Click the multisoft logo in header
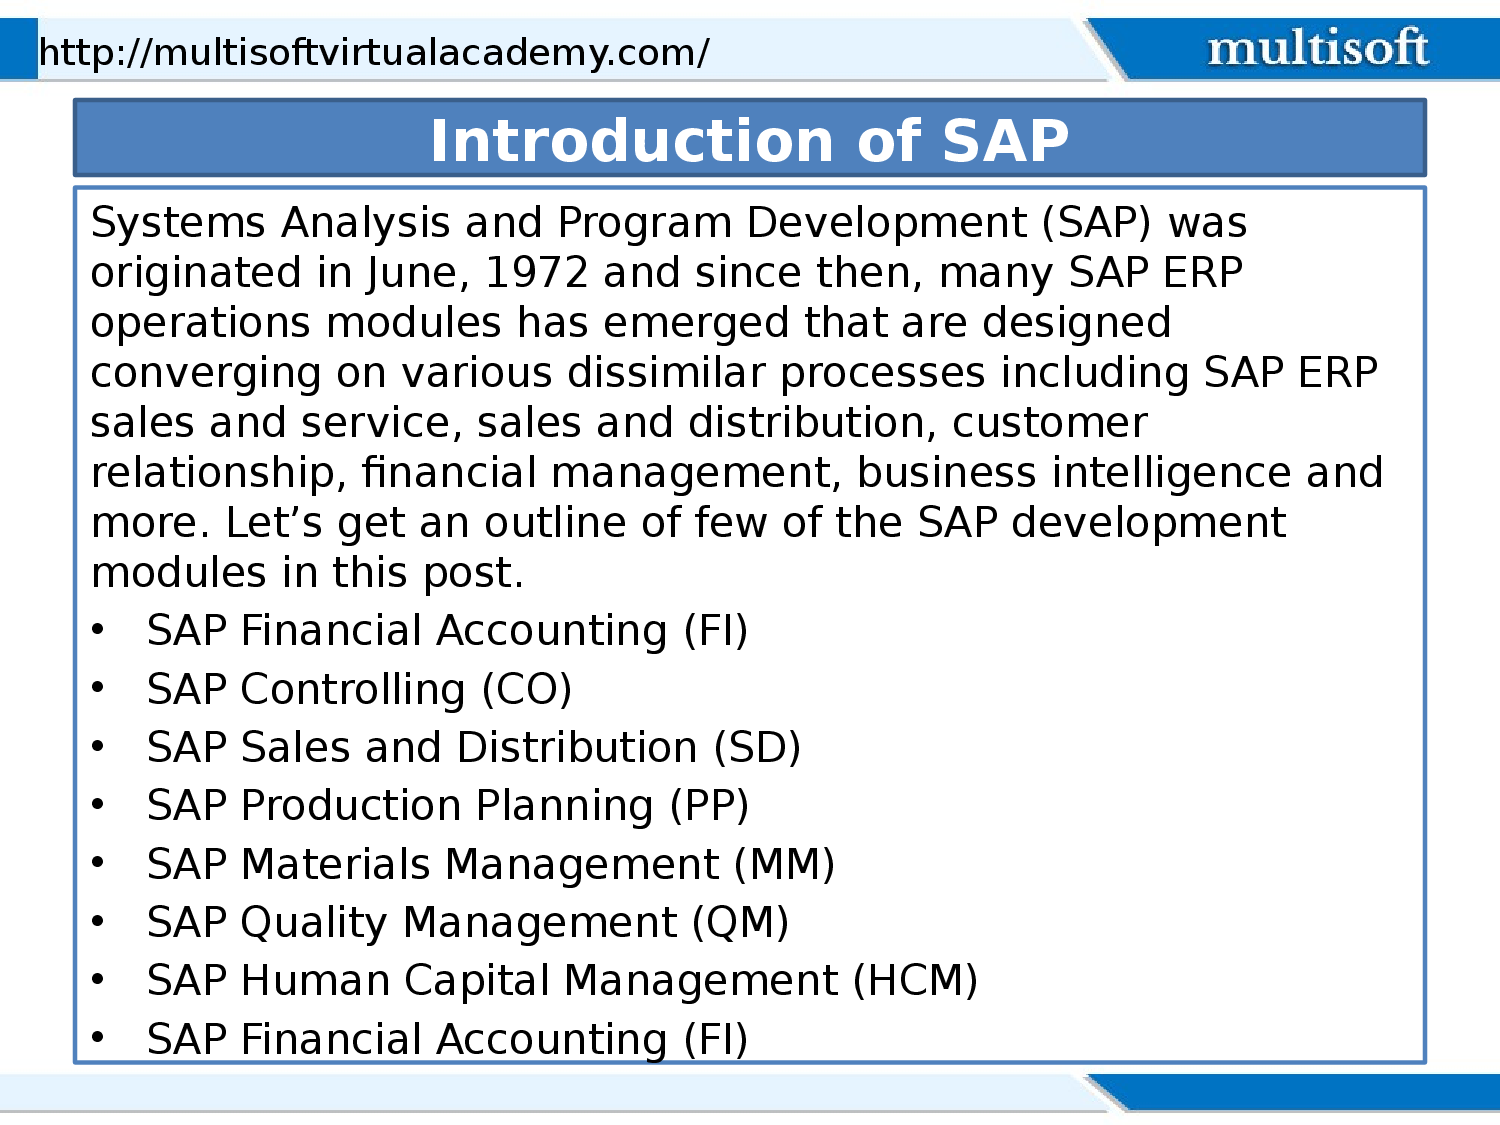Image resolution: width=1500 pixels, height=1125 pixels. click(1317, 48)
